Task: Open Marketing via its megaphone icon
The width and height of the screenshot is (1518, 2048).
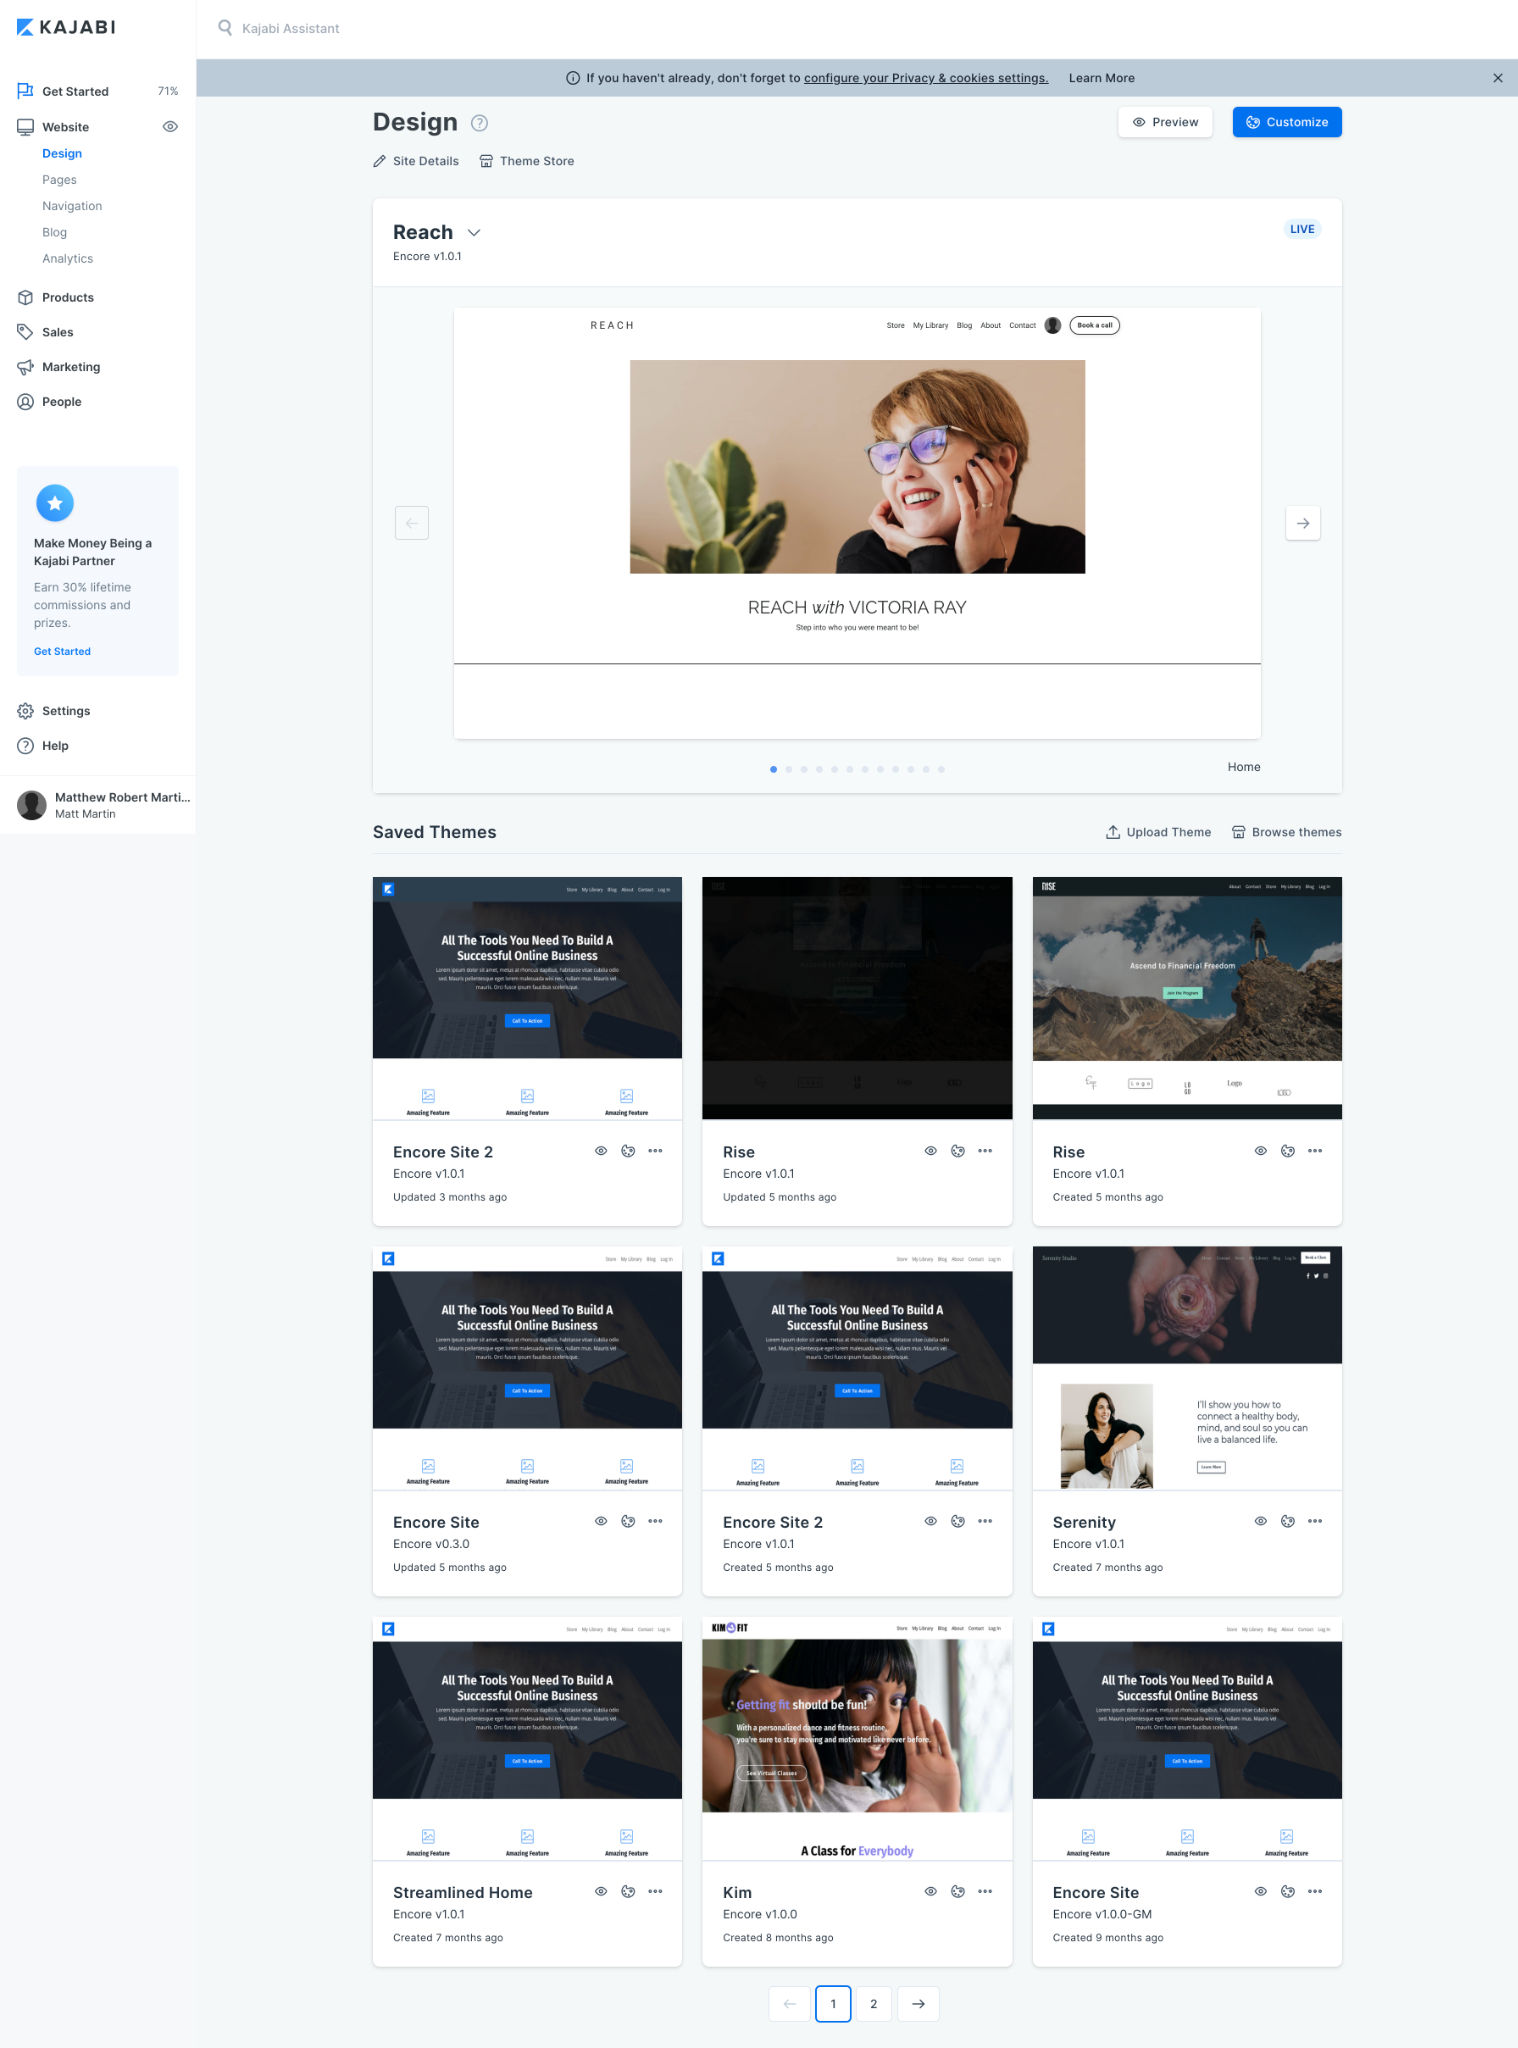Action: tap(26, 367)
